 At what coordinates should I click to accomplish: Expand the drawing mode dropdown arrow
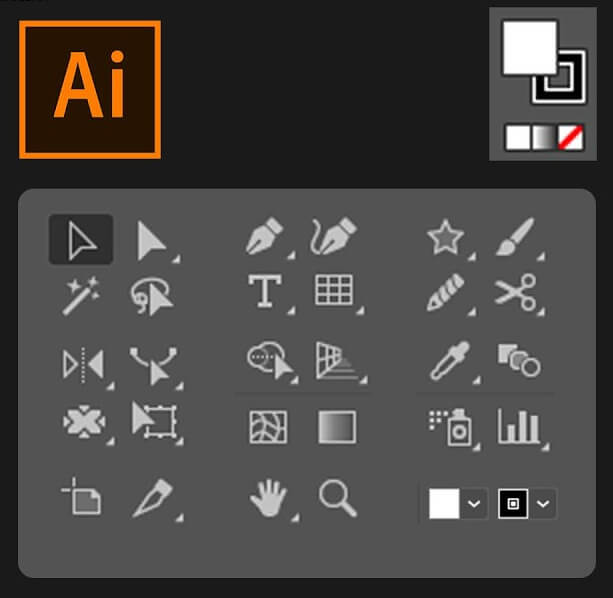coord(543,504)
